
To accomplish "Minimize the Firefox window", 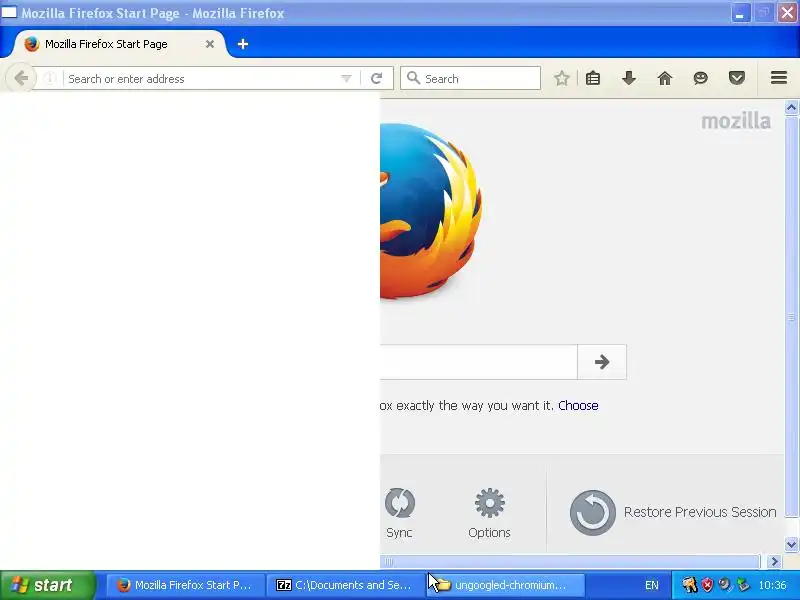I will pos(740,13).
